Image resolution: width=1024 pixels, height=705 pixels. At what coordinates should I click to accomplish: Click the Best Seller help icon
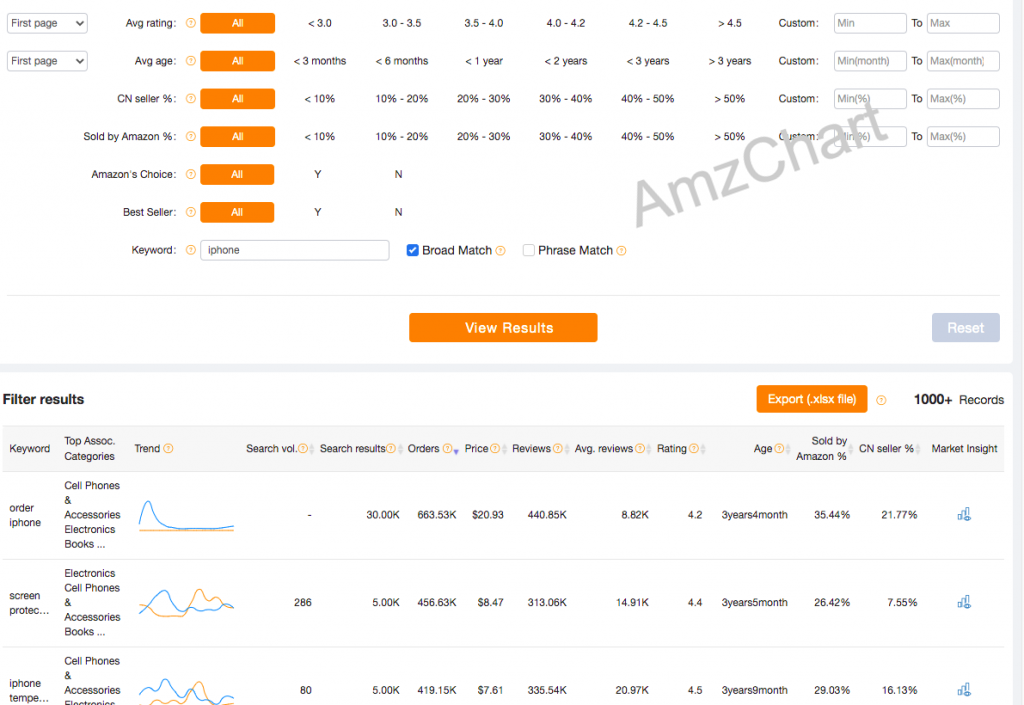click(x=191, y=212)
